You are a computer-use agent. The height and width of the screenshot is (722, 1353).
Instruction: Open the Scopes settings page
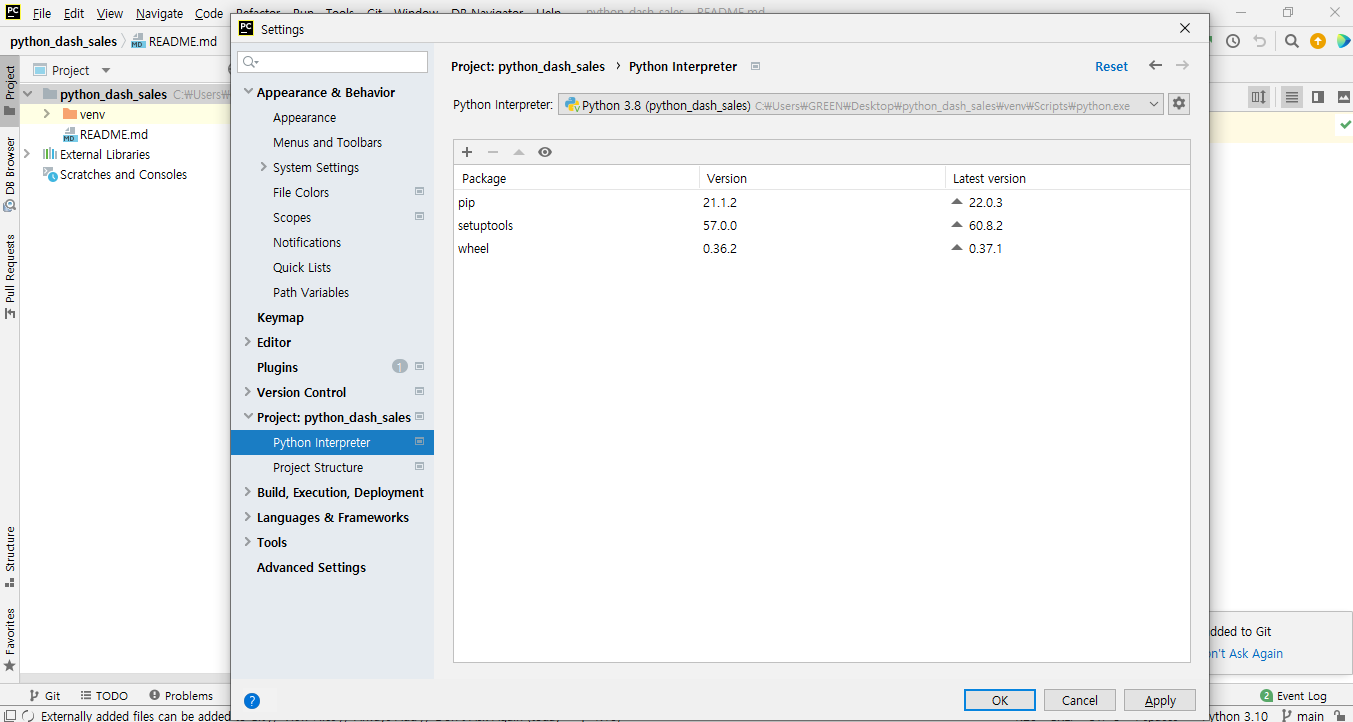pyautogui.click(x=292, y=217)
